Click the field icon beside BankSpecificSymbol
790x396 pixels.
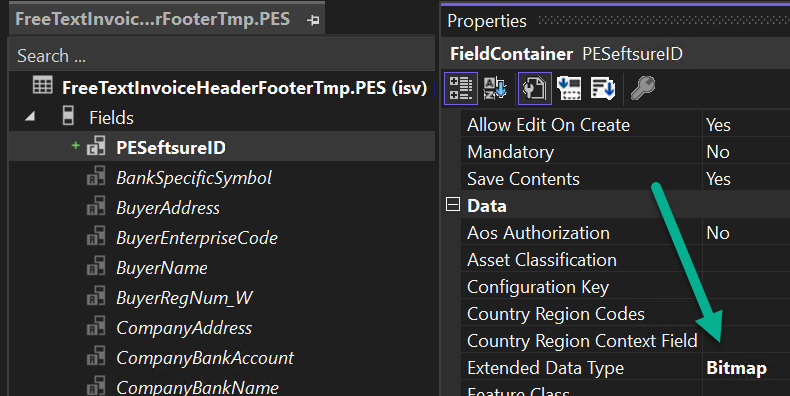pos(96,176)
